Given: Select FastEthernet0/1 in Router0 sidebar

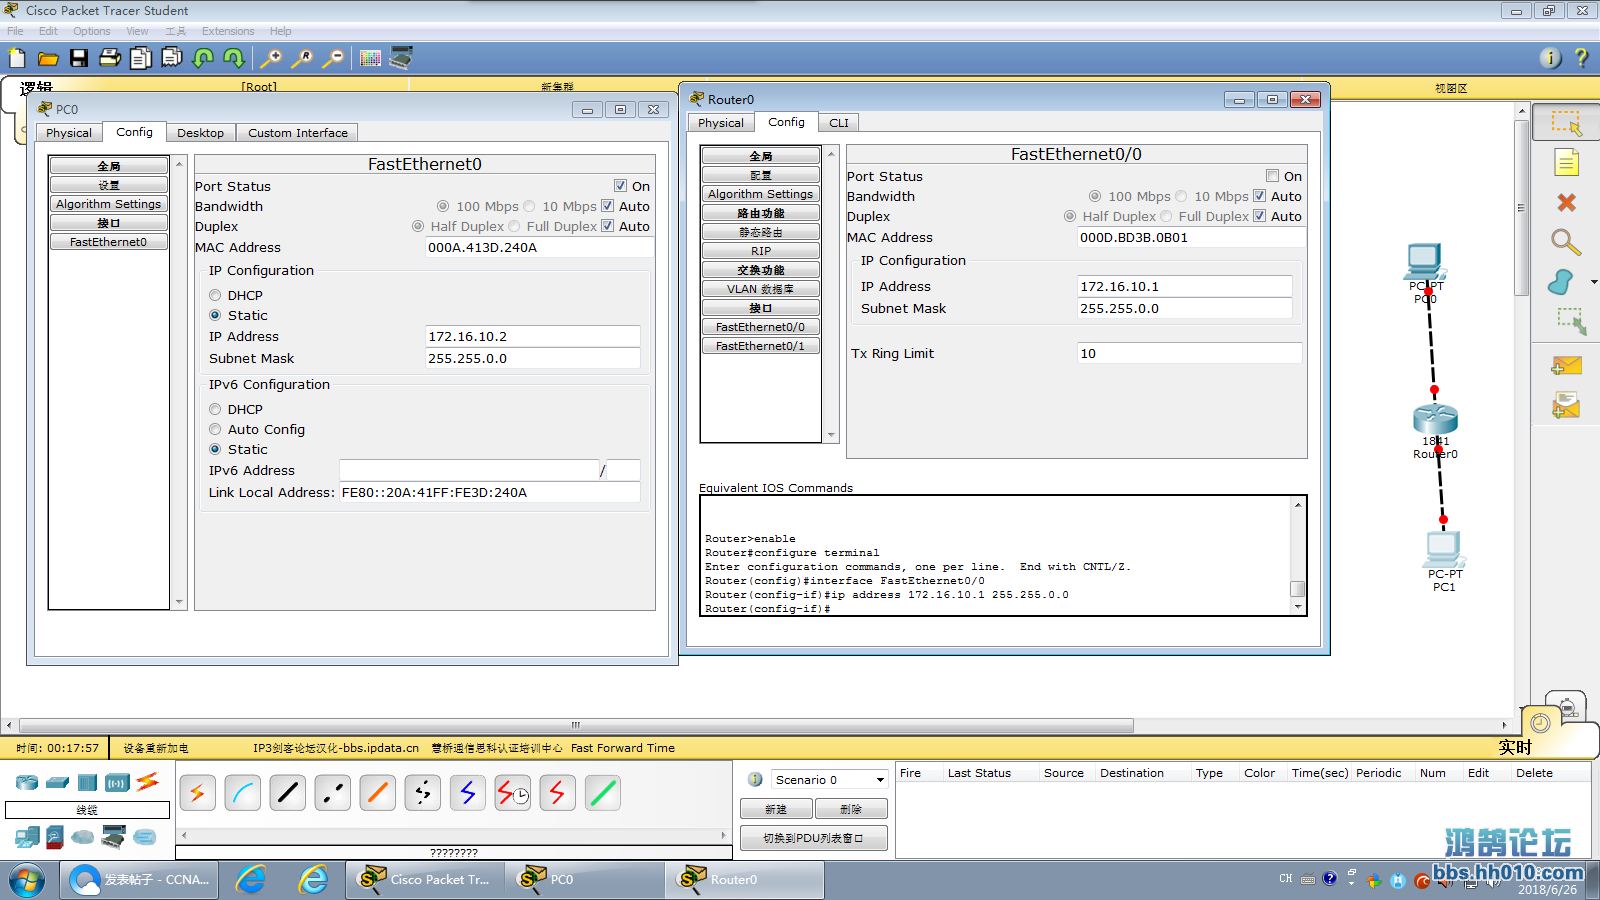Looking at the screenshot, I should [x=761, y=346].
